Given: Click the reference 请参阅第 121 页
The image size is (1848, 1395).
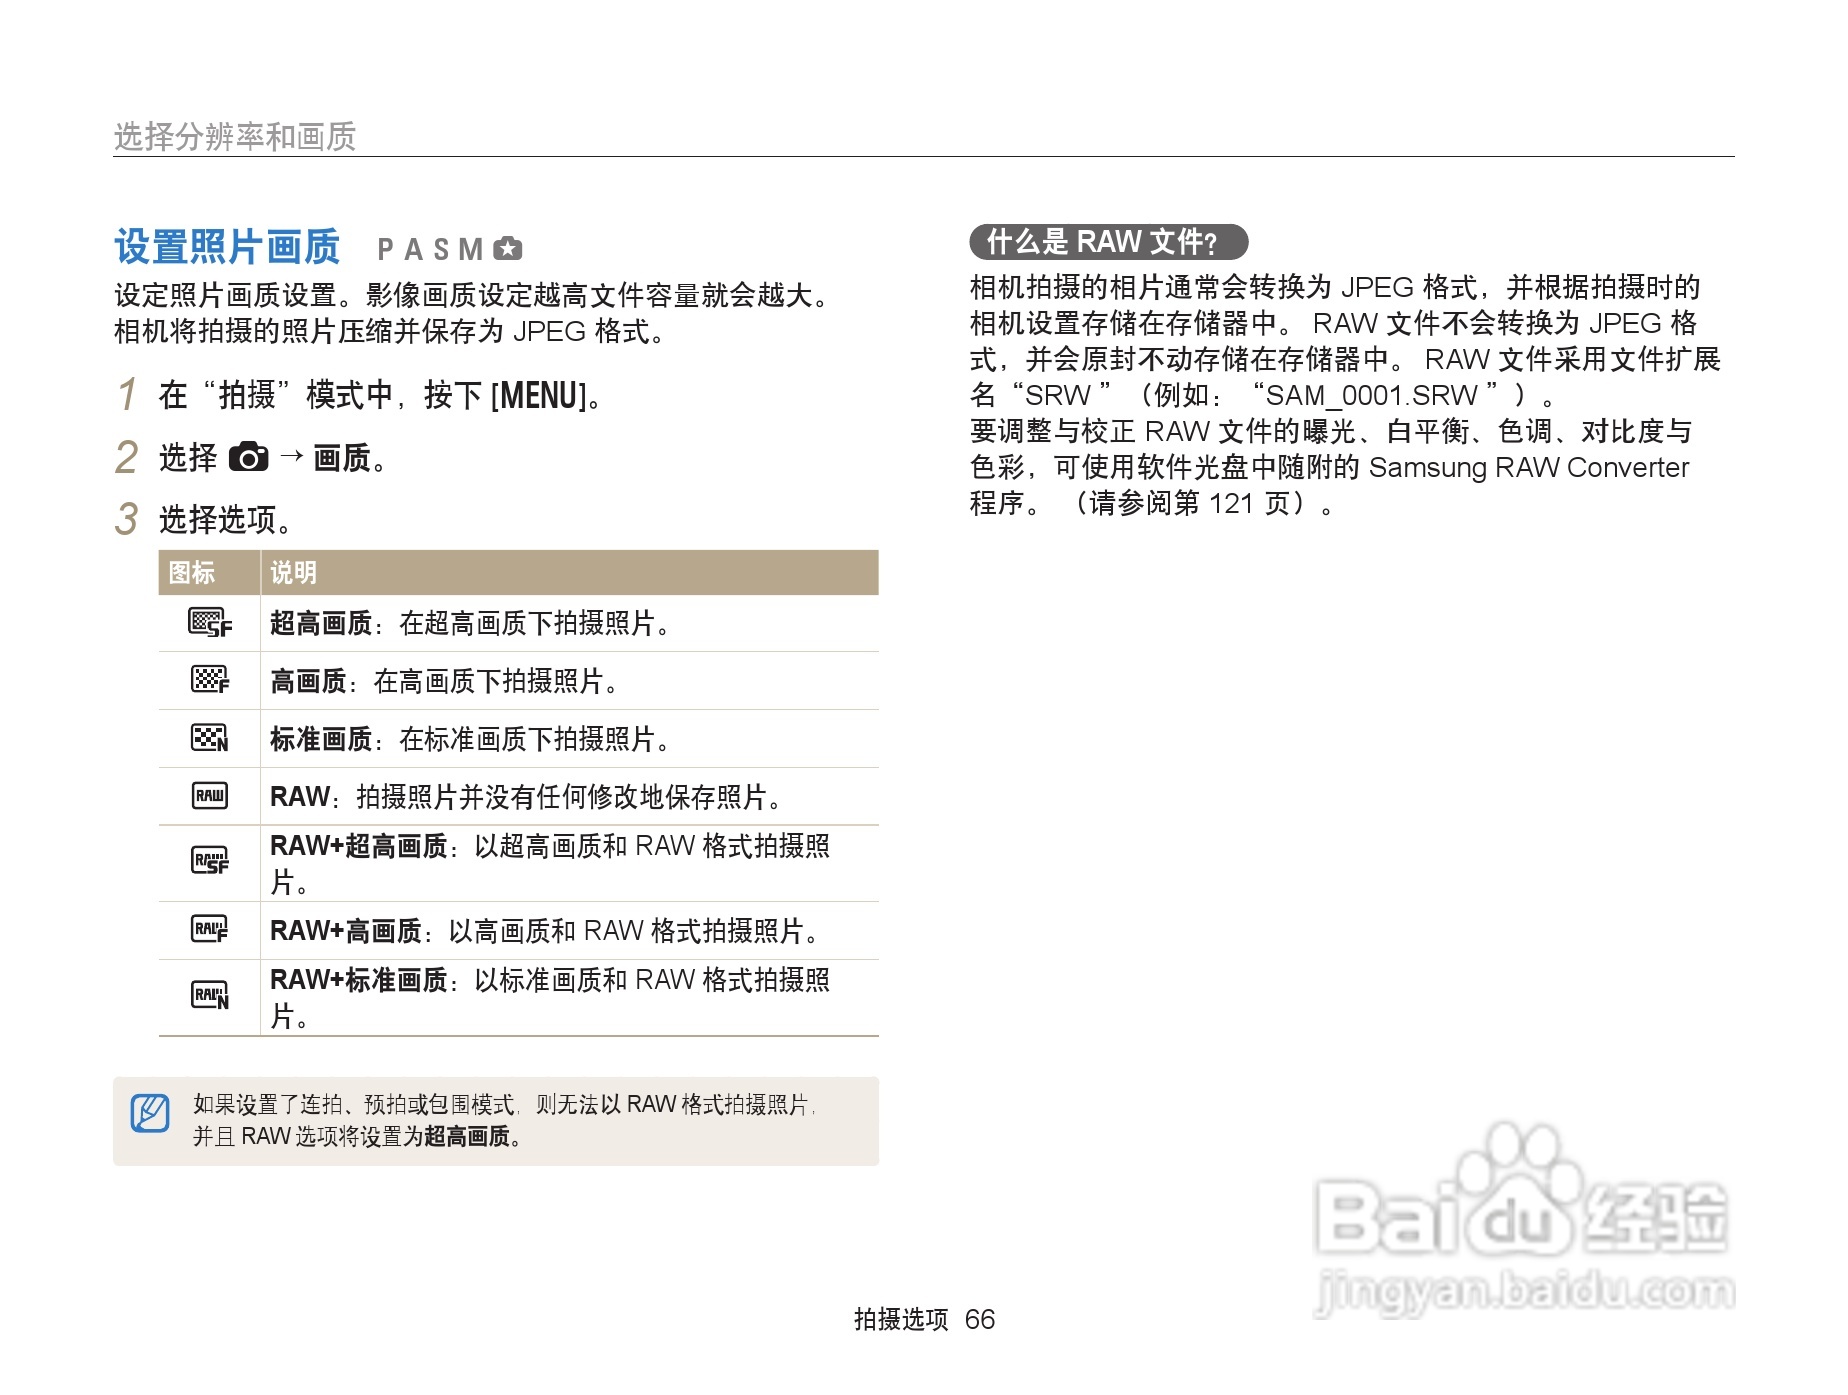Looking at the screenshot, I should click(1188, 502).
